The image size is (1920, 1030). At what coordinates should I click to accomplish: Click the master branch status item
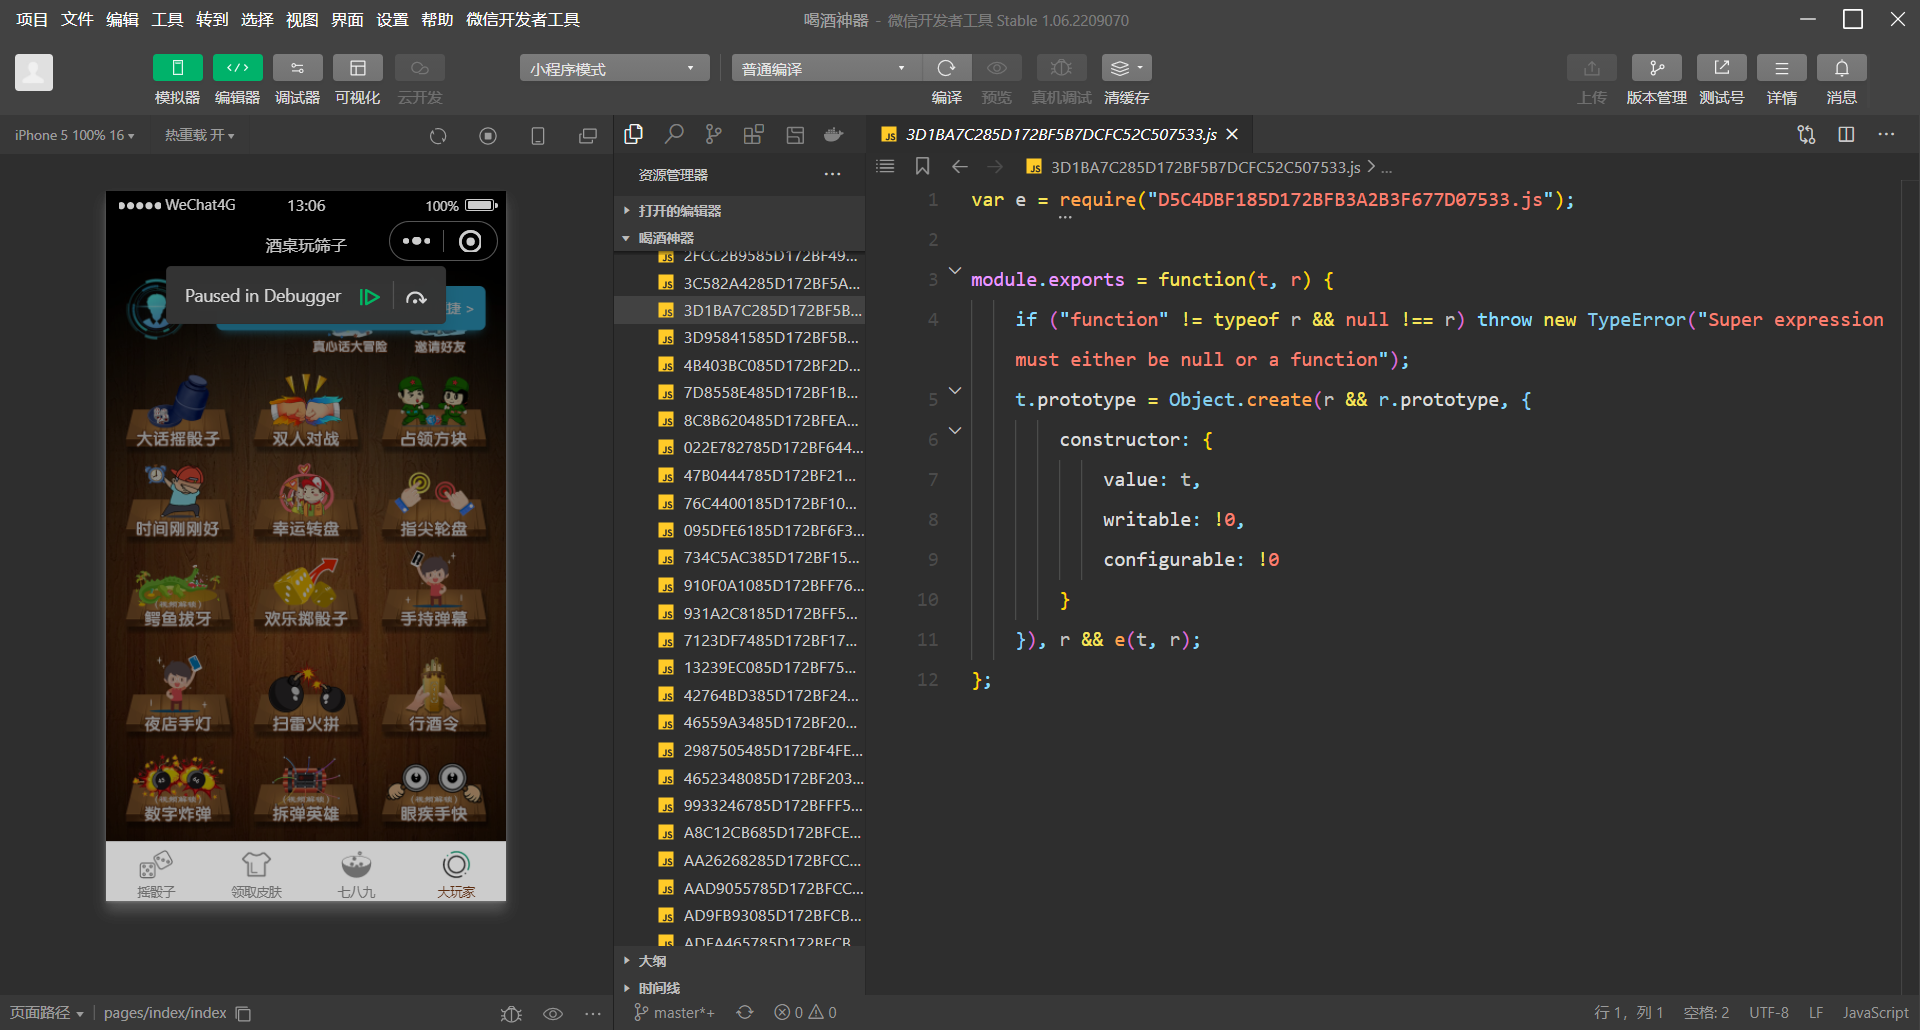pyautogui.click(x=674, y=1013)
